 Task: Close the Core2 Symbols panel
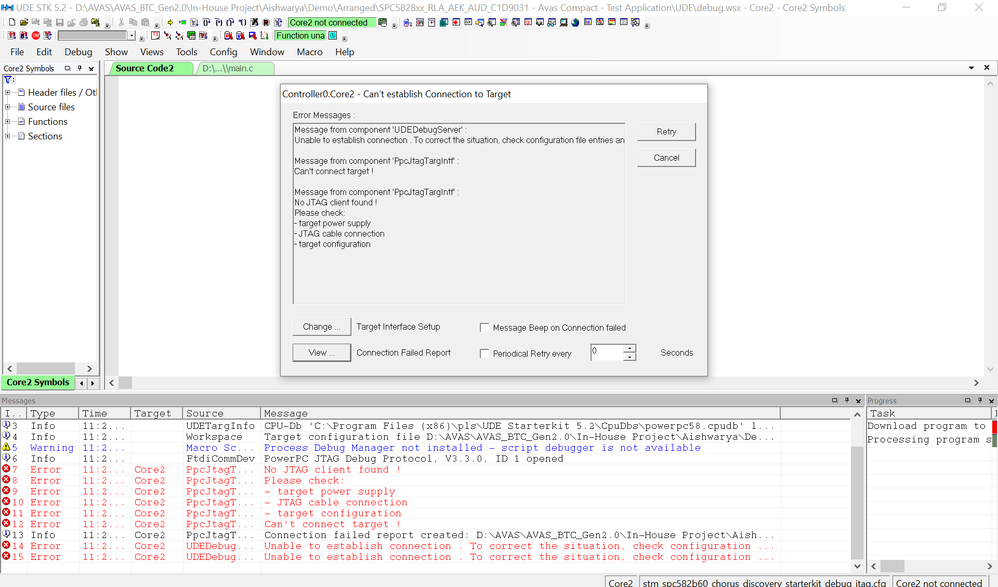(91, 68)
